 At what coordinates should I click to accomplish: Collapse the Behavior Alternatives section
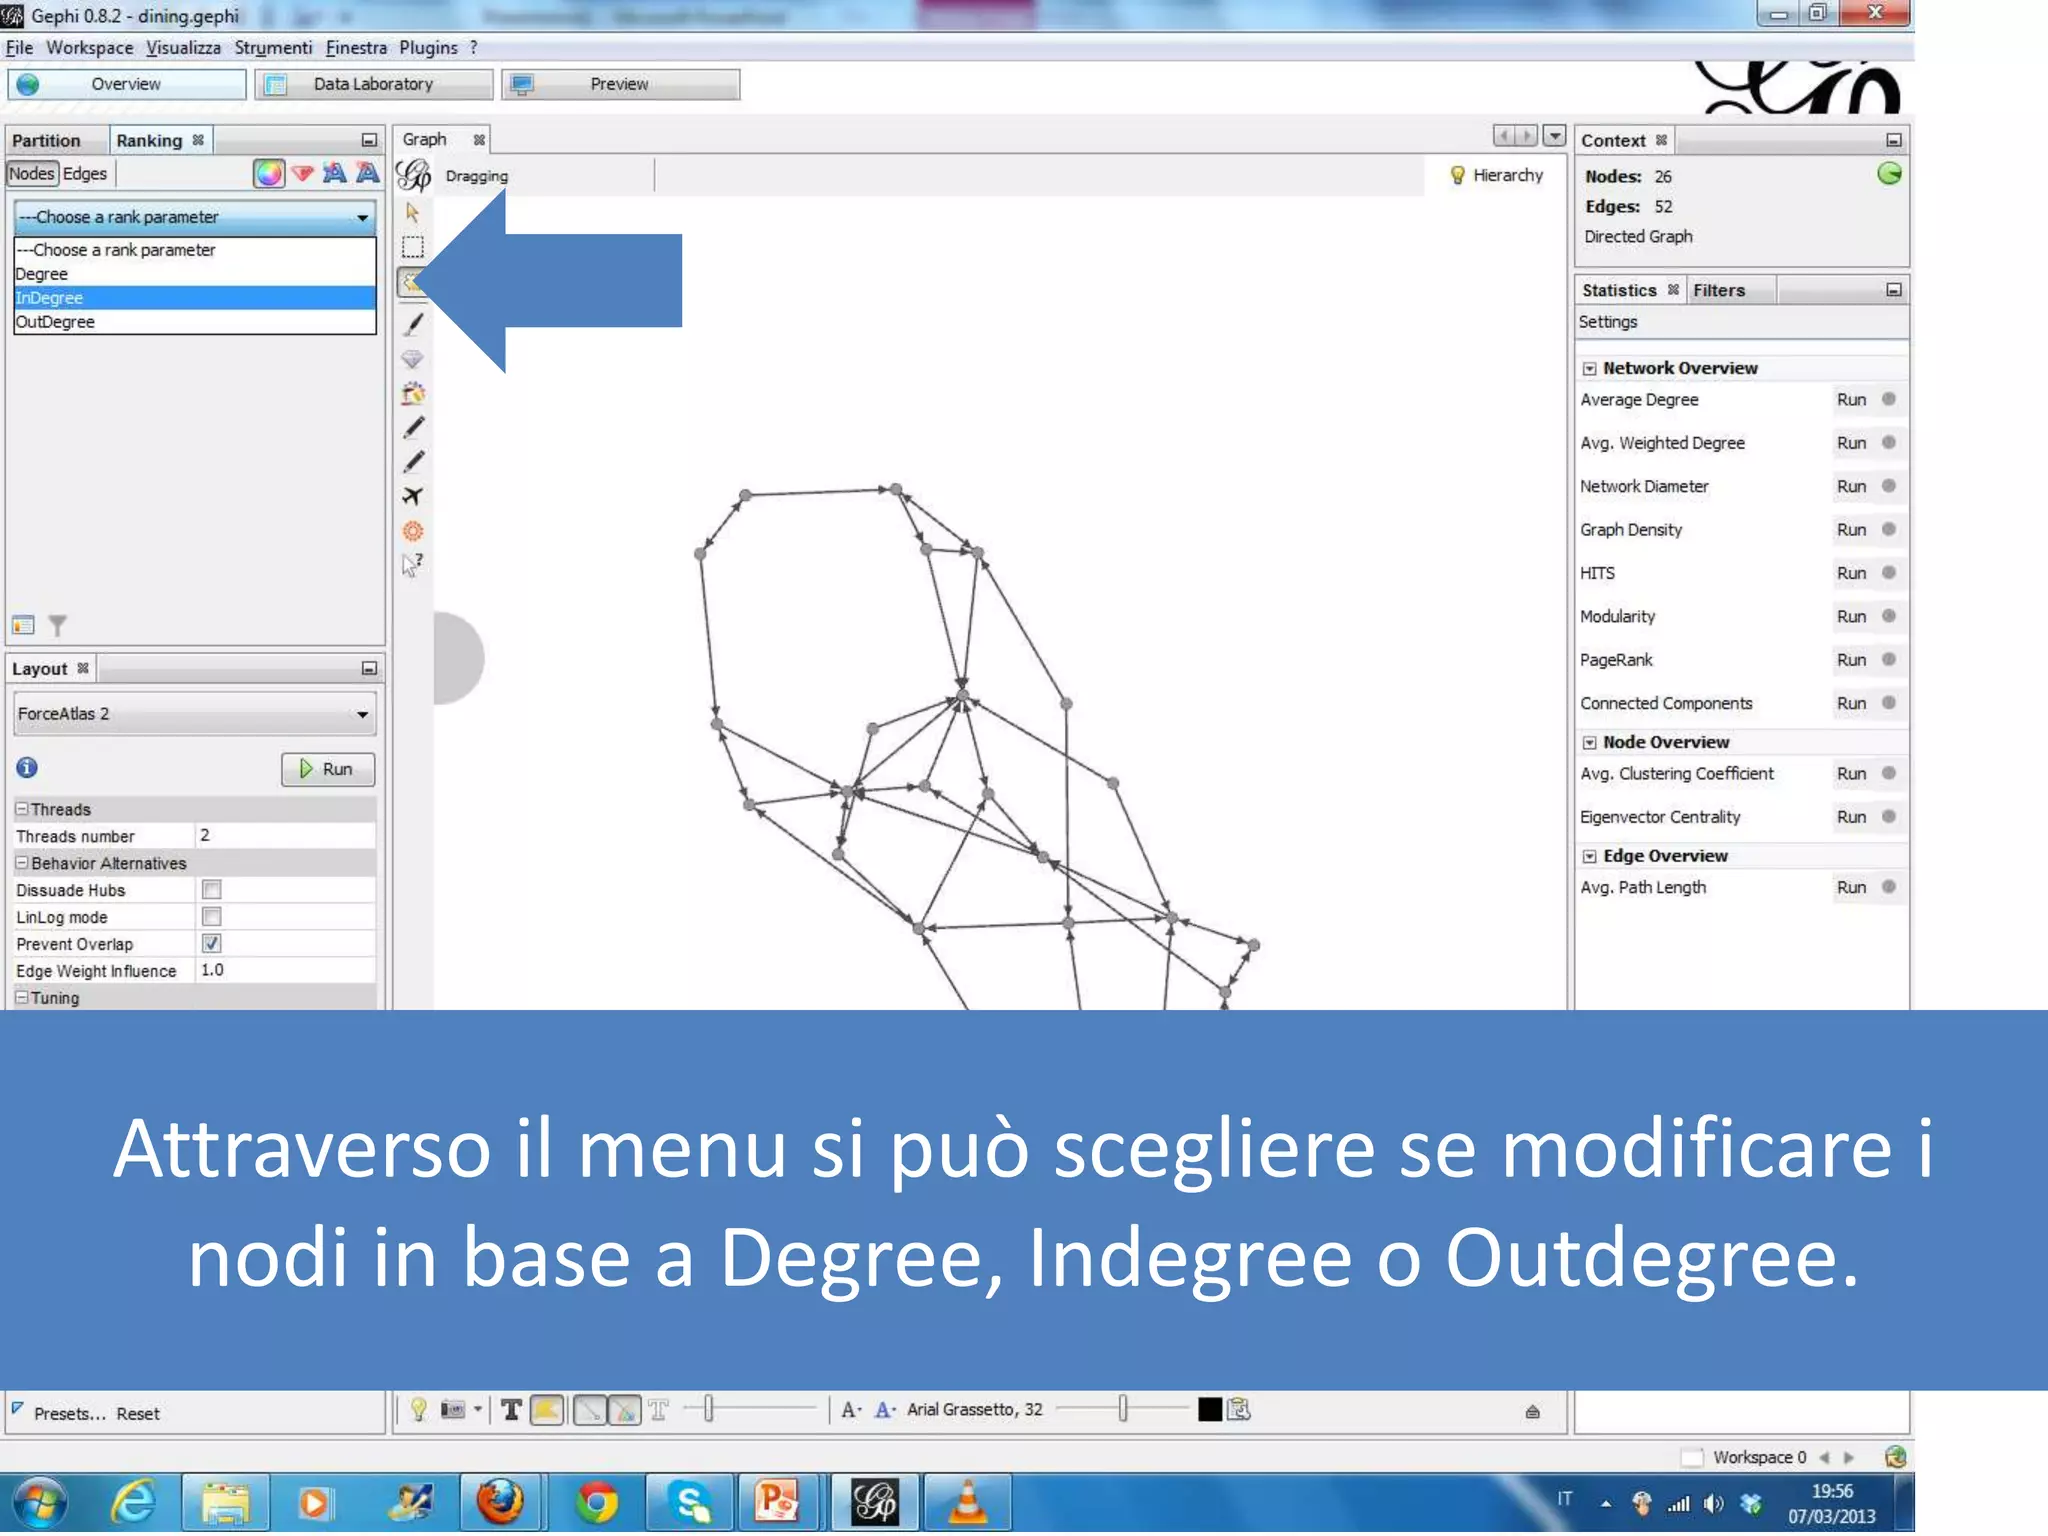coord(22,862)
